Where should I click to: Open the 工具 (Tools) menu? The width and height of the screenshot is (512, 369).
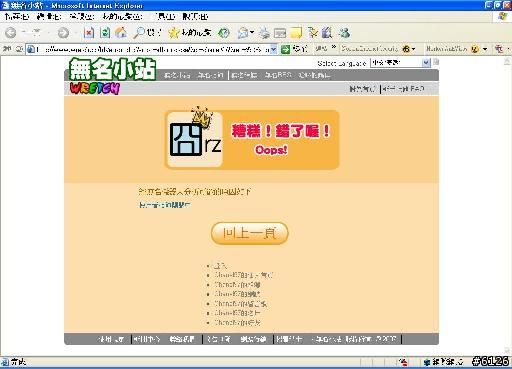(163, 16)
